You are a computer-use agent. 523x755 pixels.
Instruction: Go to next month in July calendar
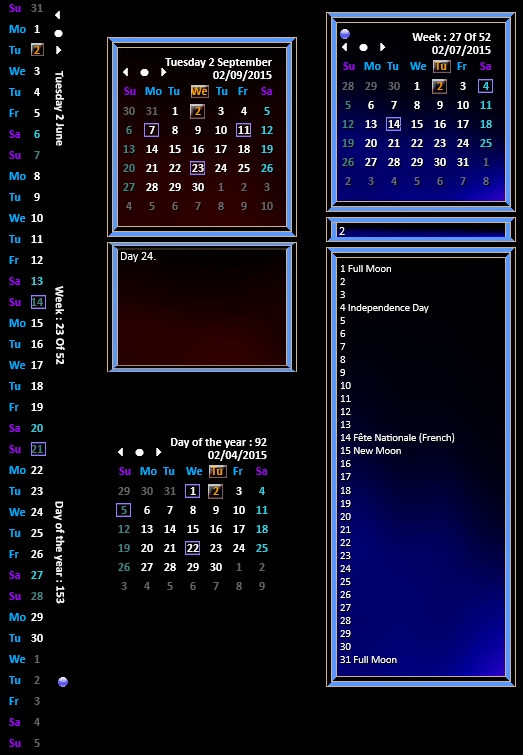[382, 47]
